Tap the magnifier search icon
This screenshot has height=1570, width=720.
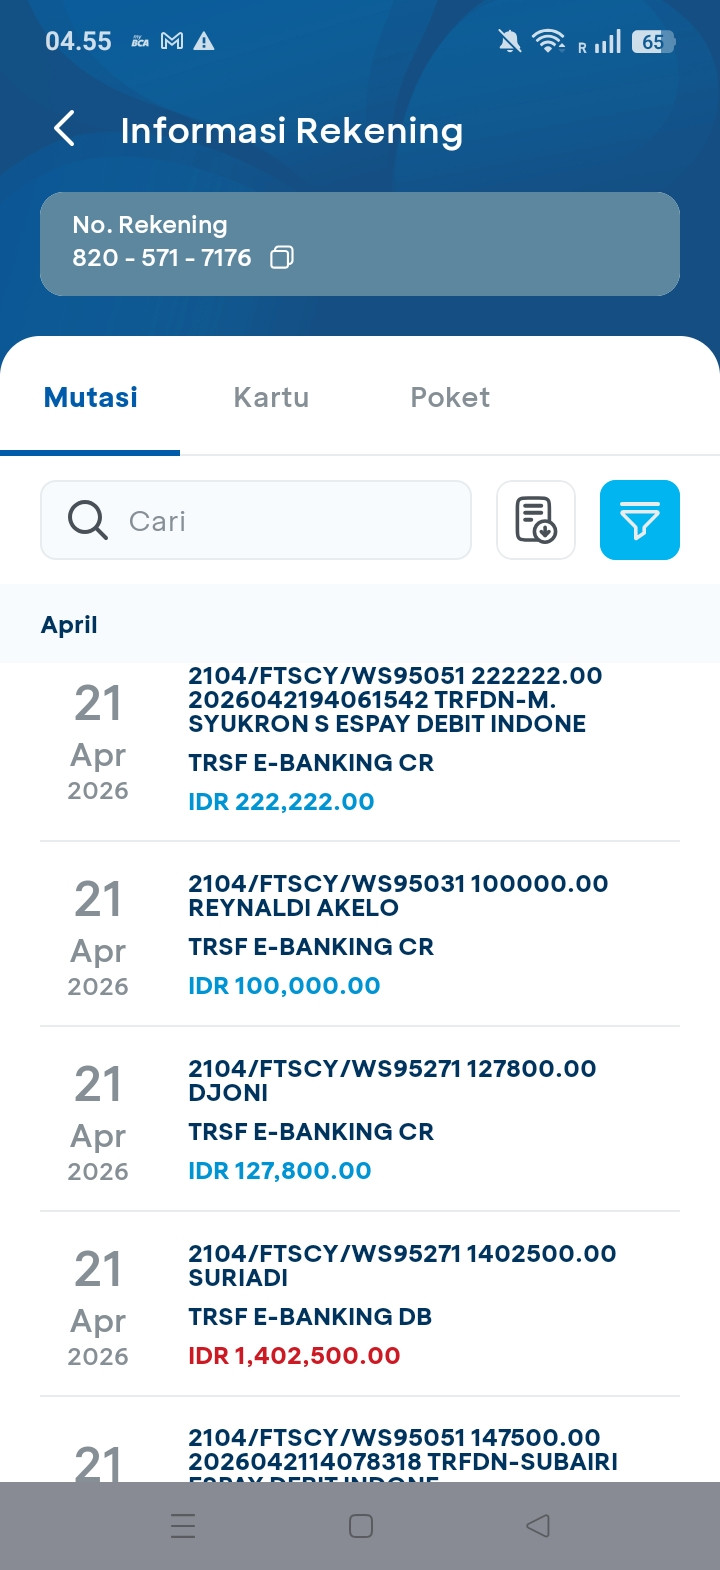tap(88, 520)
